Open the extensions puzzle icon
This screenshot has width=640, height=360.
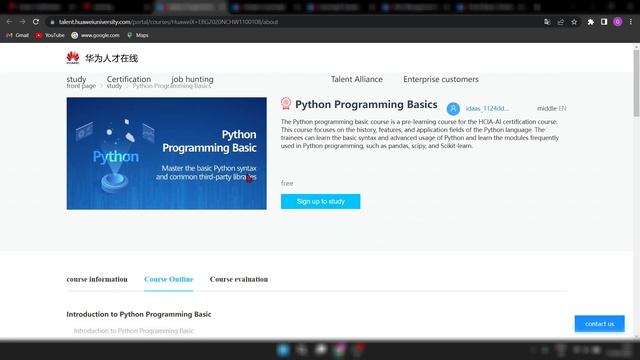click(x=591, y=22)
